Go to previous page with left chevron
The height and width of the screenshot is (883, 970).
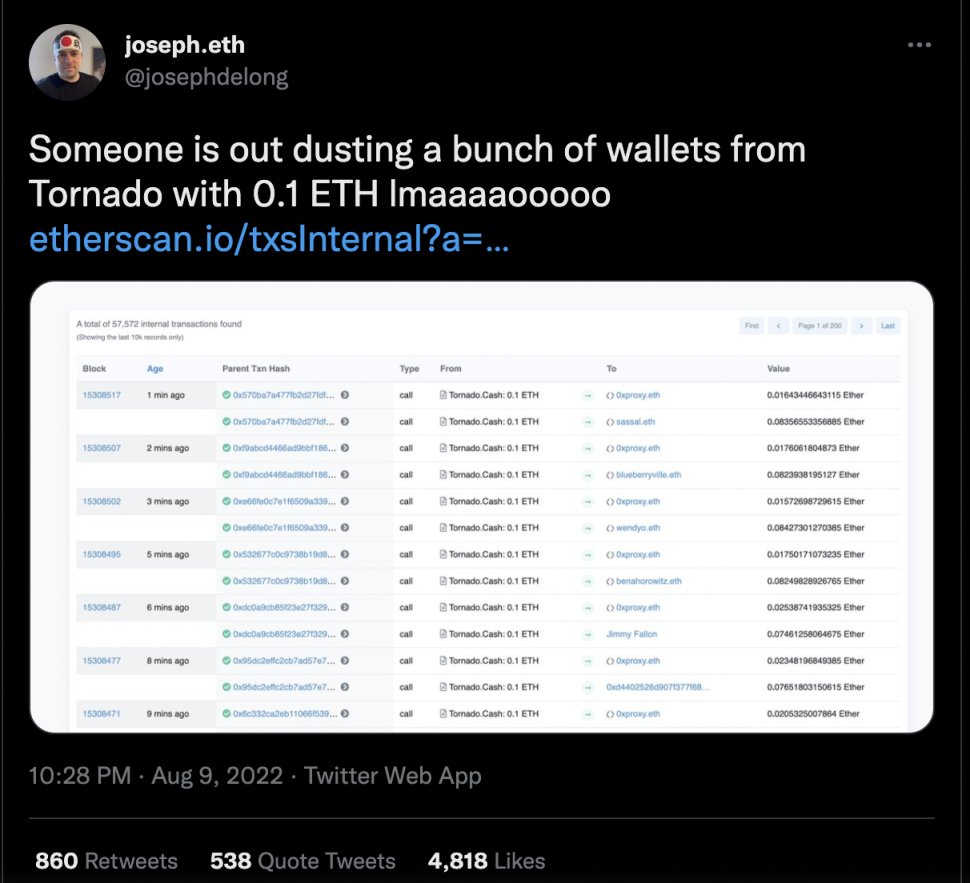(x=776, y=326)
